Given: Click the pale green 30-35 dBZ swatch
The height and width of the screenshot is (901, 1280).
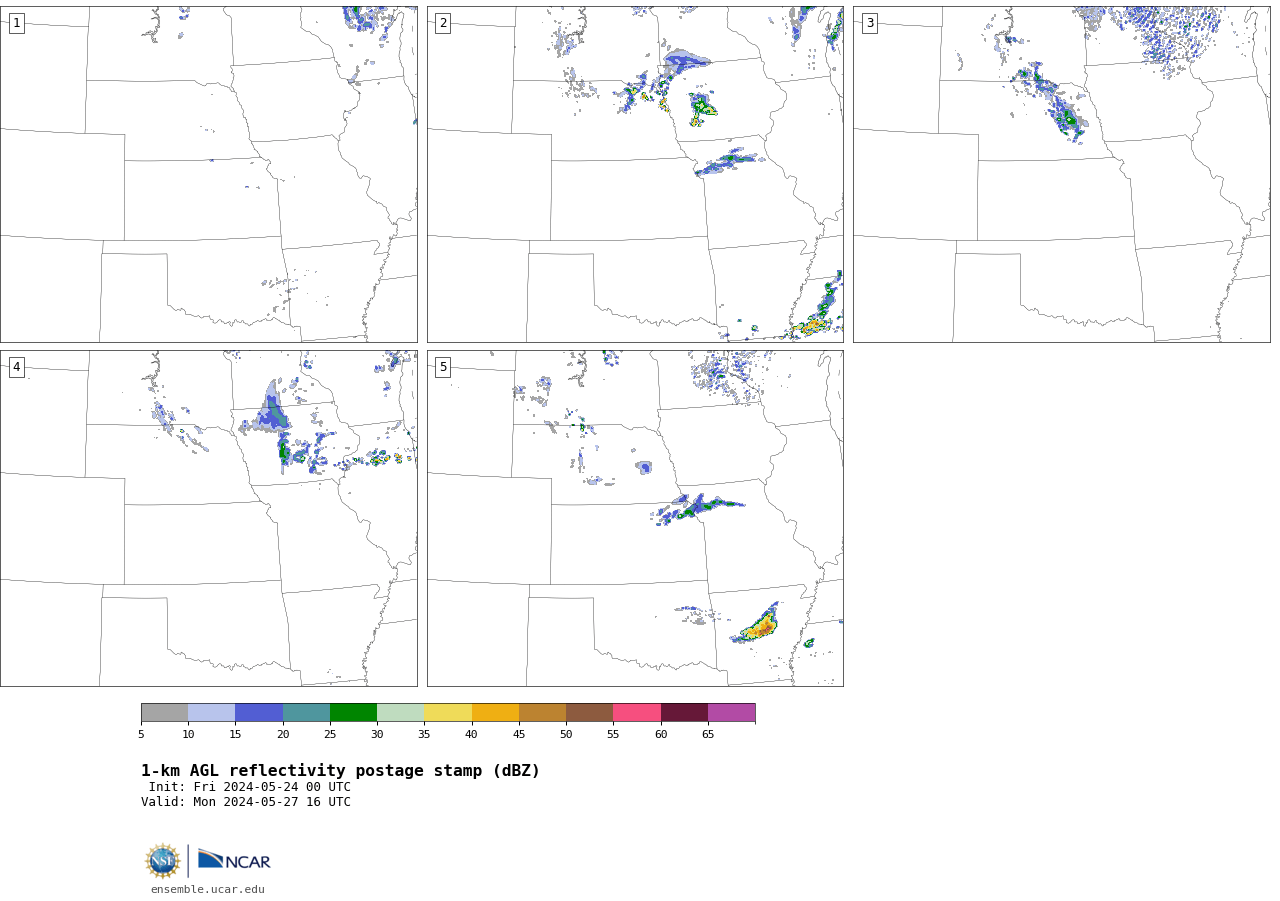Looking at the screenshot, I should (401, 712).
